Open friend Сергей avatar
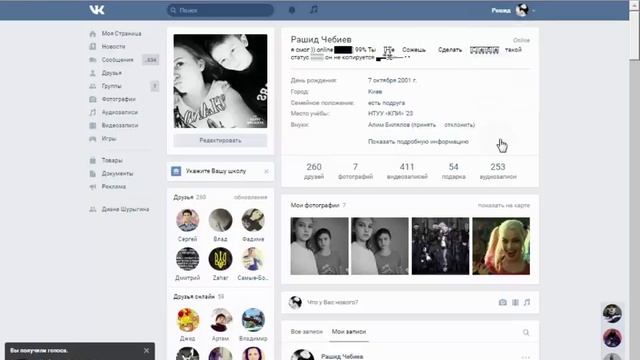Screen dimensions: 640x360 click(x=187, y=220)
